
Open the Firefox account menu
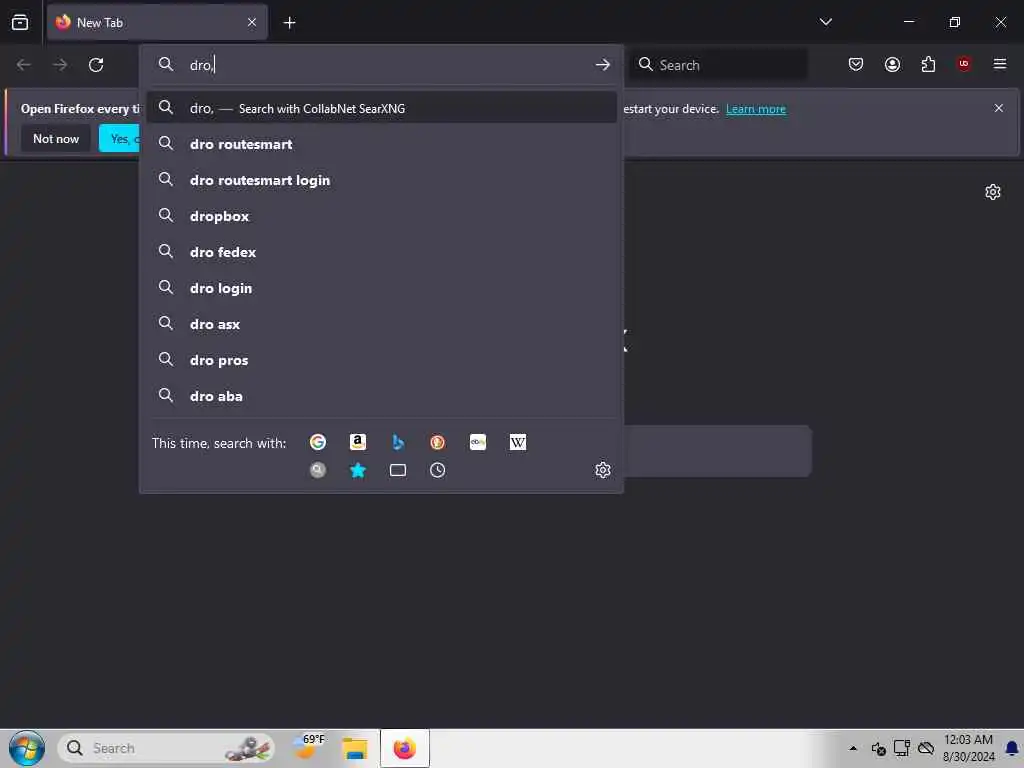coord(892,64)
